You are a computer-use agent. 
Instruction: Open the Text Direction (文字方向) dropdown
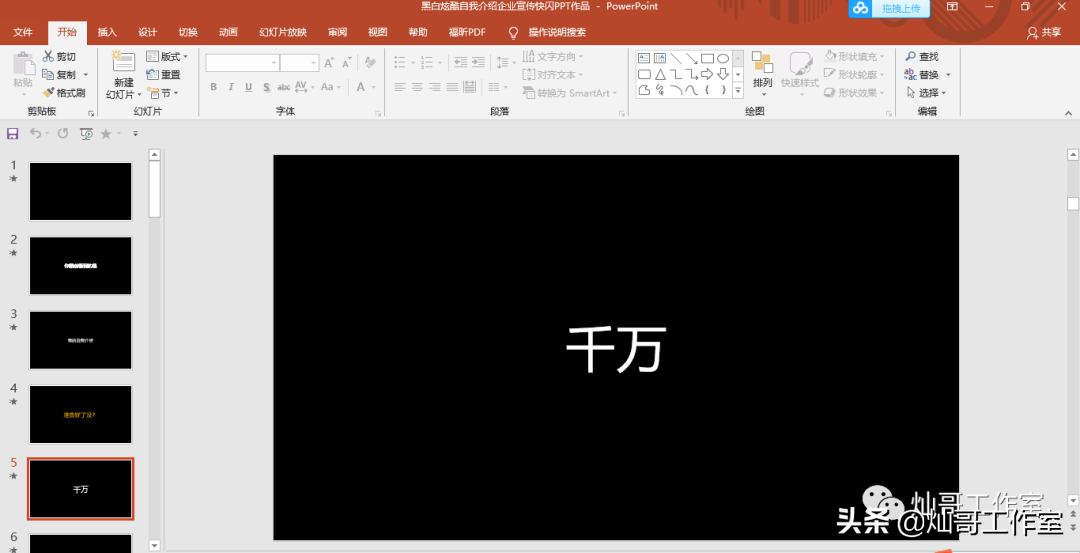(552, 56)
